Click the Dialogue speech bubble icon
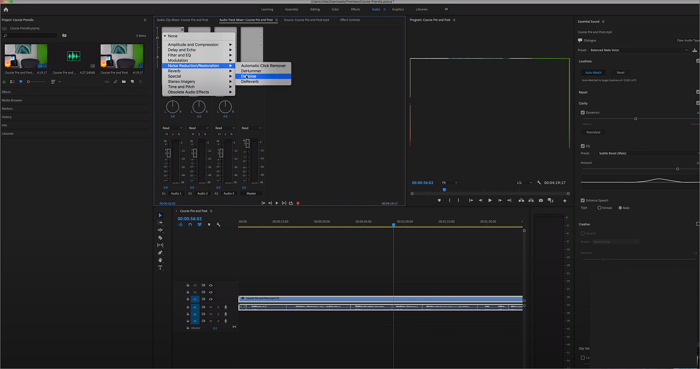This screenshot has height=369, width=700. tap(580, 40)
